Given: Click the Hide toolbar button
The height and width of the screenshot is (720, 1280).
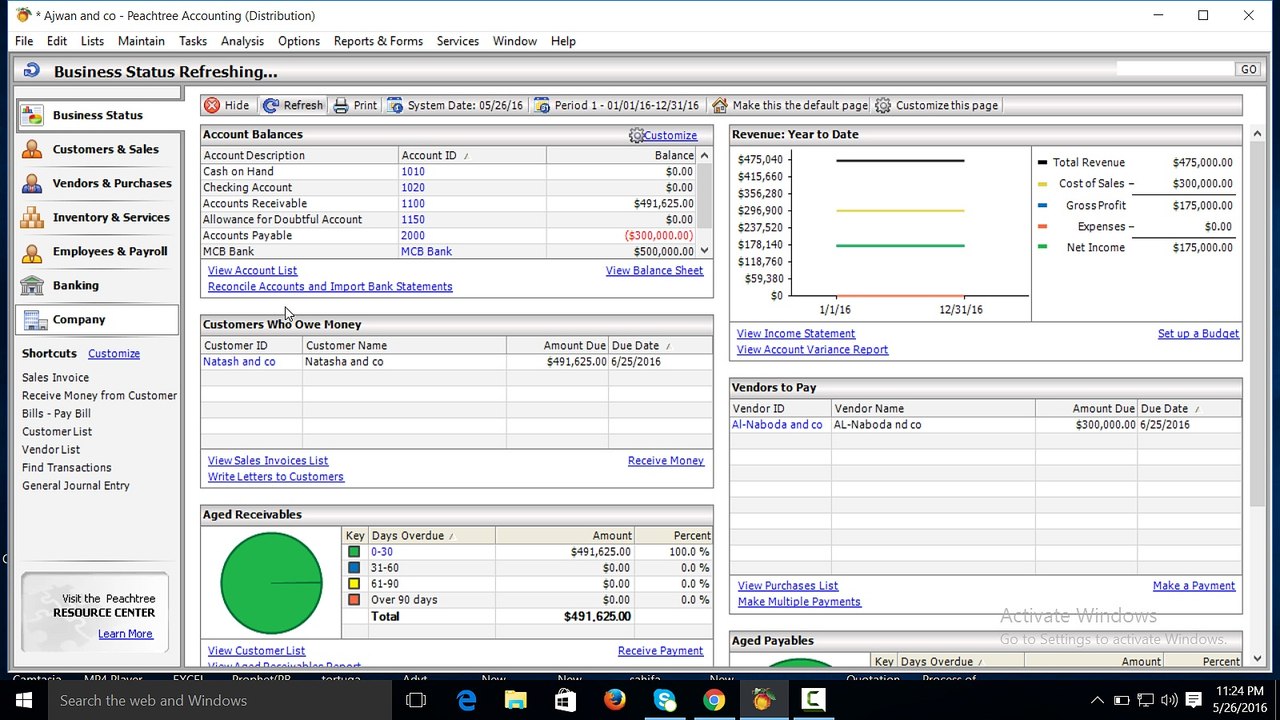Looking at the screenshot, I should [x=227, y=105].
